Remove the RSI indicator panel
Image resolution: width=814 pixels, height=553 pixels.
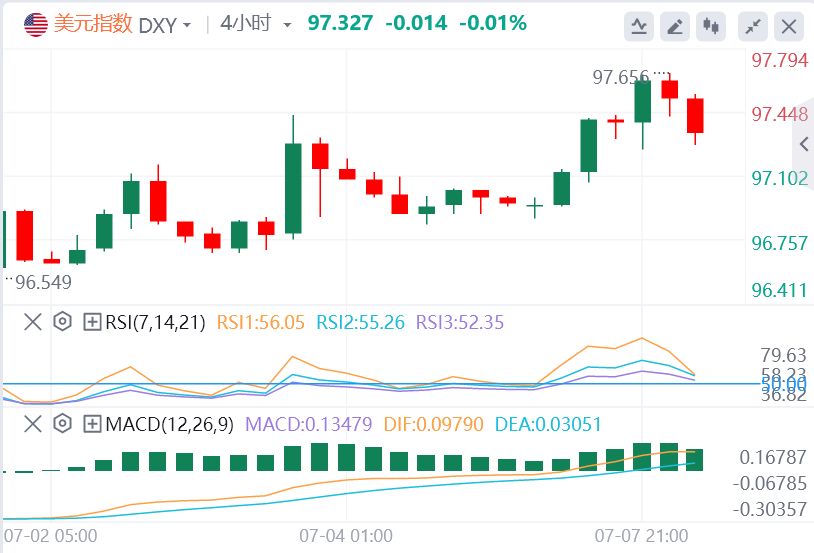tap(33, 322)
